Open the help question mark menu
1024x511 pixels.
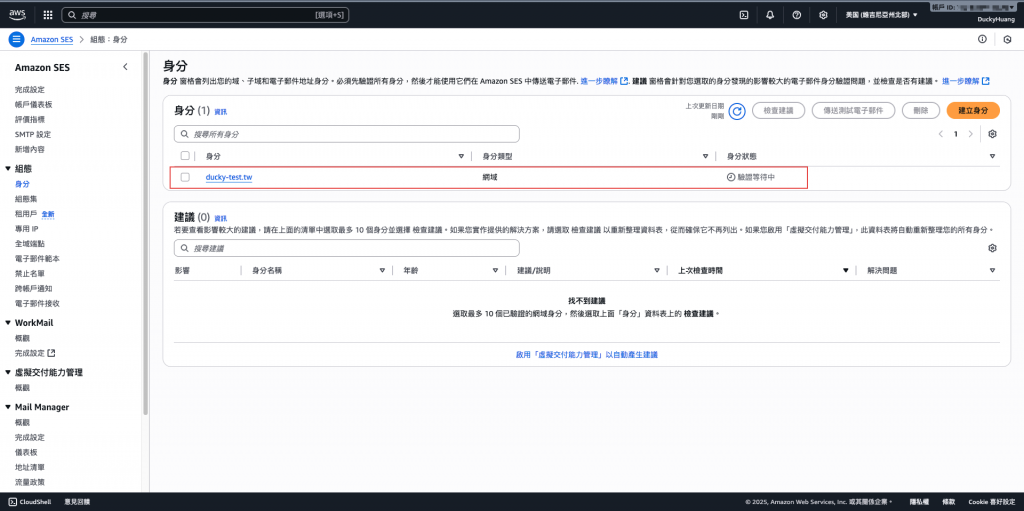tap(797, 14)
